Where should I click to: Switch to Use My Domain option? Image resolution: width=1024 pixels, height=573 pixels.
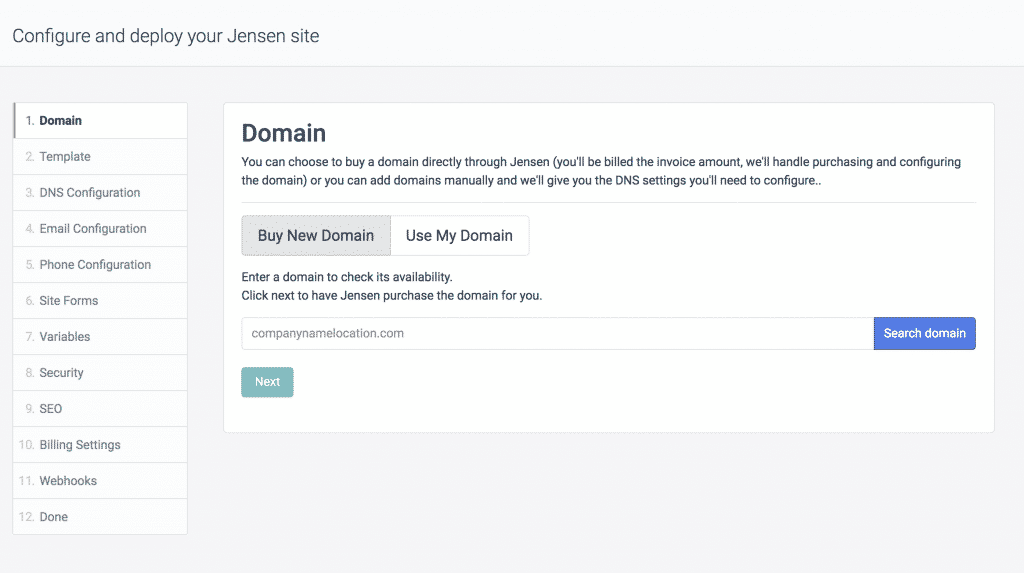pyautogui.click(x=459, y=236)
